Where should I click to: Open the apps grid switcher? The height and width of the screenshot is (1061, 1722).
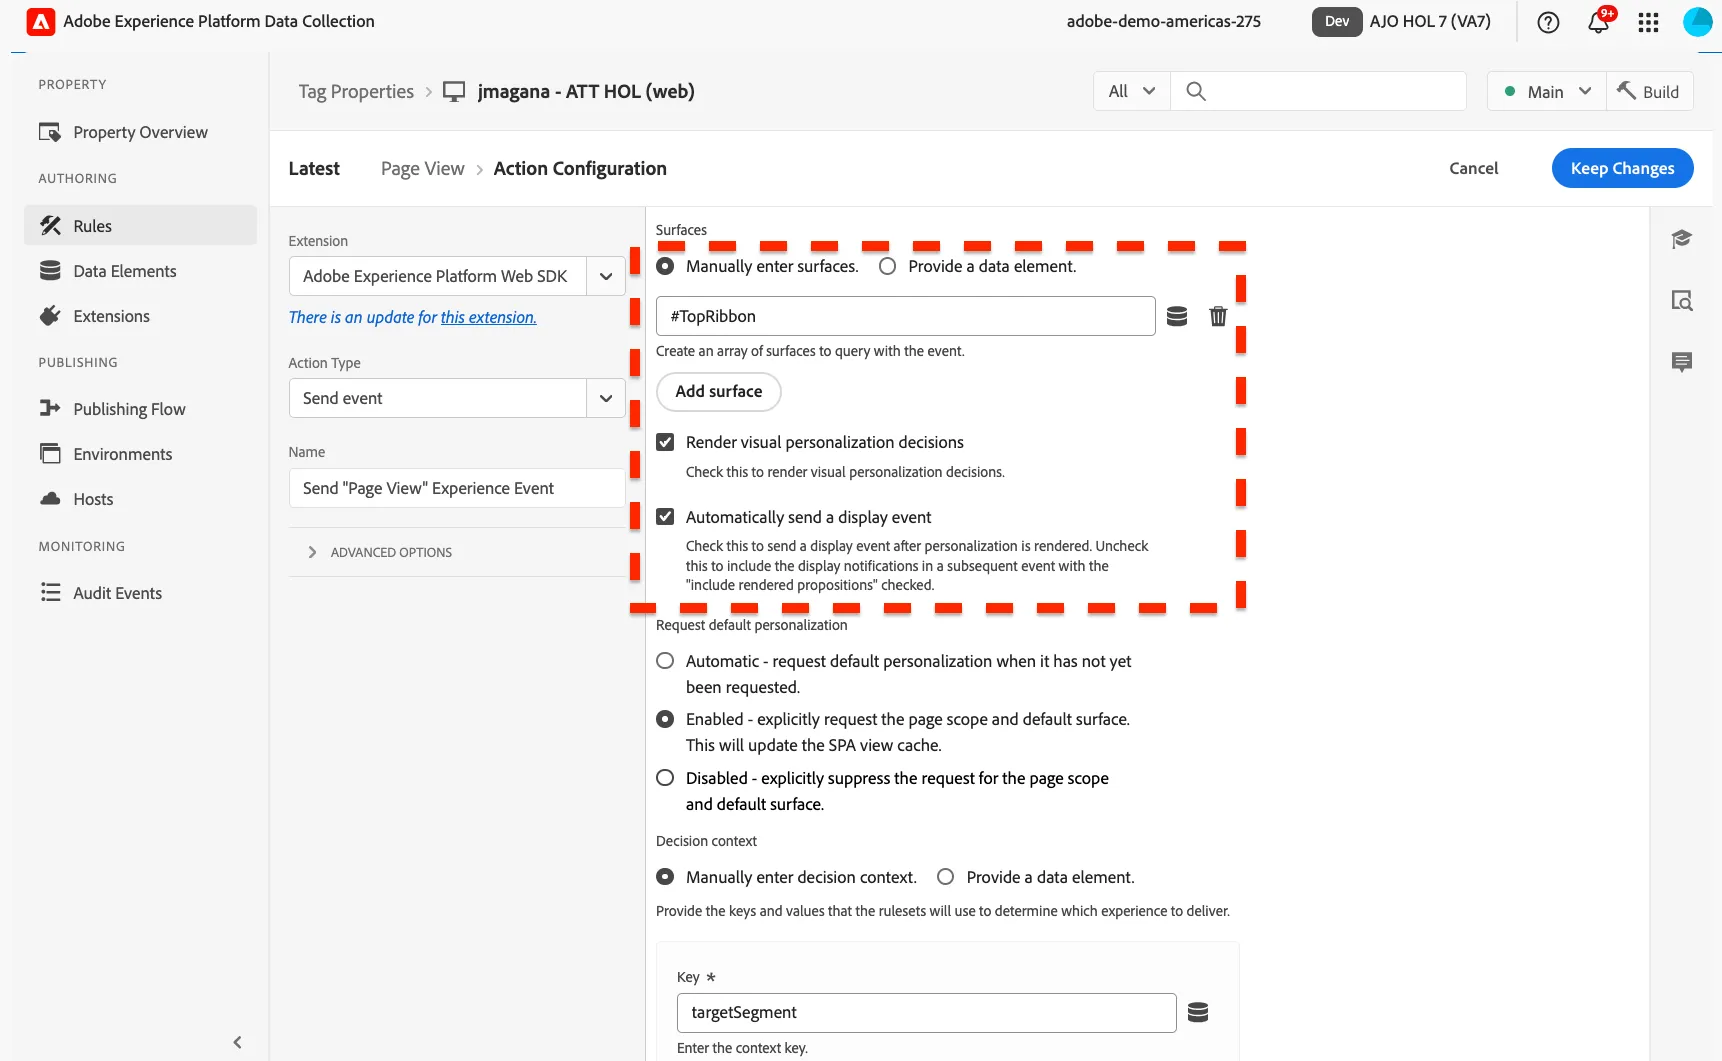point(1649,22)
